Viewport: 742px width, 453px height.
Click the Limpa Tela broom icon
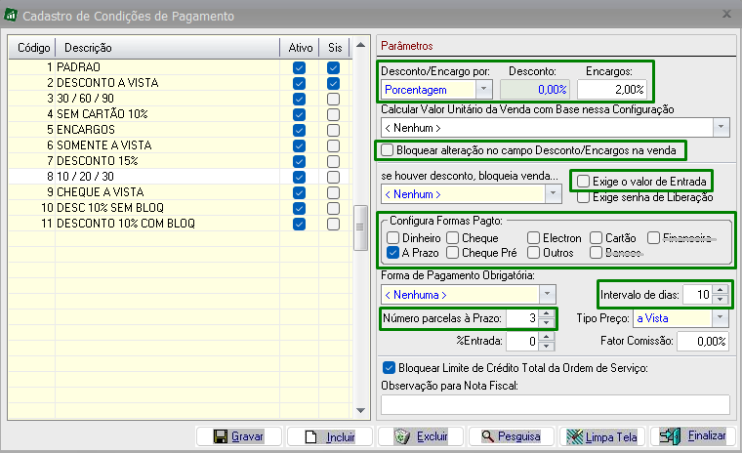[574, 436]
